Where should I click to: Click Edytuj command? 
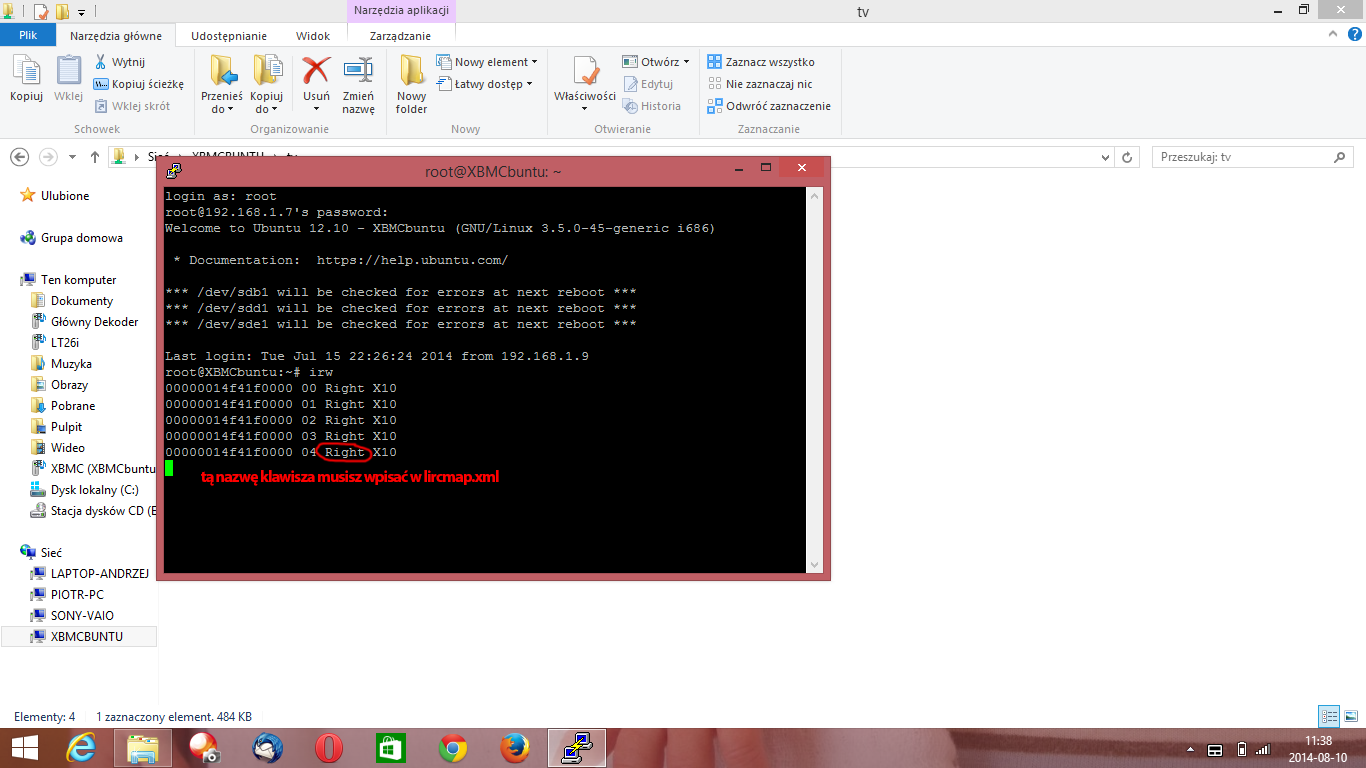click(x=648, y=84)
